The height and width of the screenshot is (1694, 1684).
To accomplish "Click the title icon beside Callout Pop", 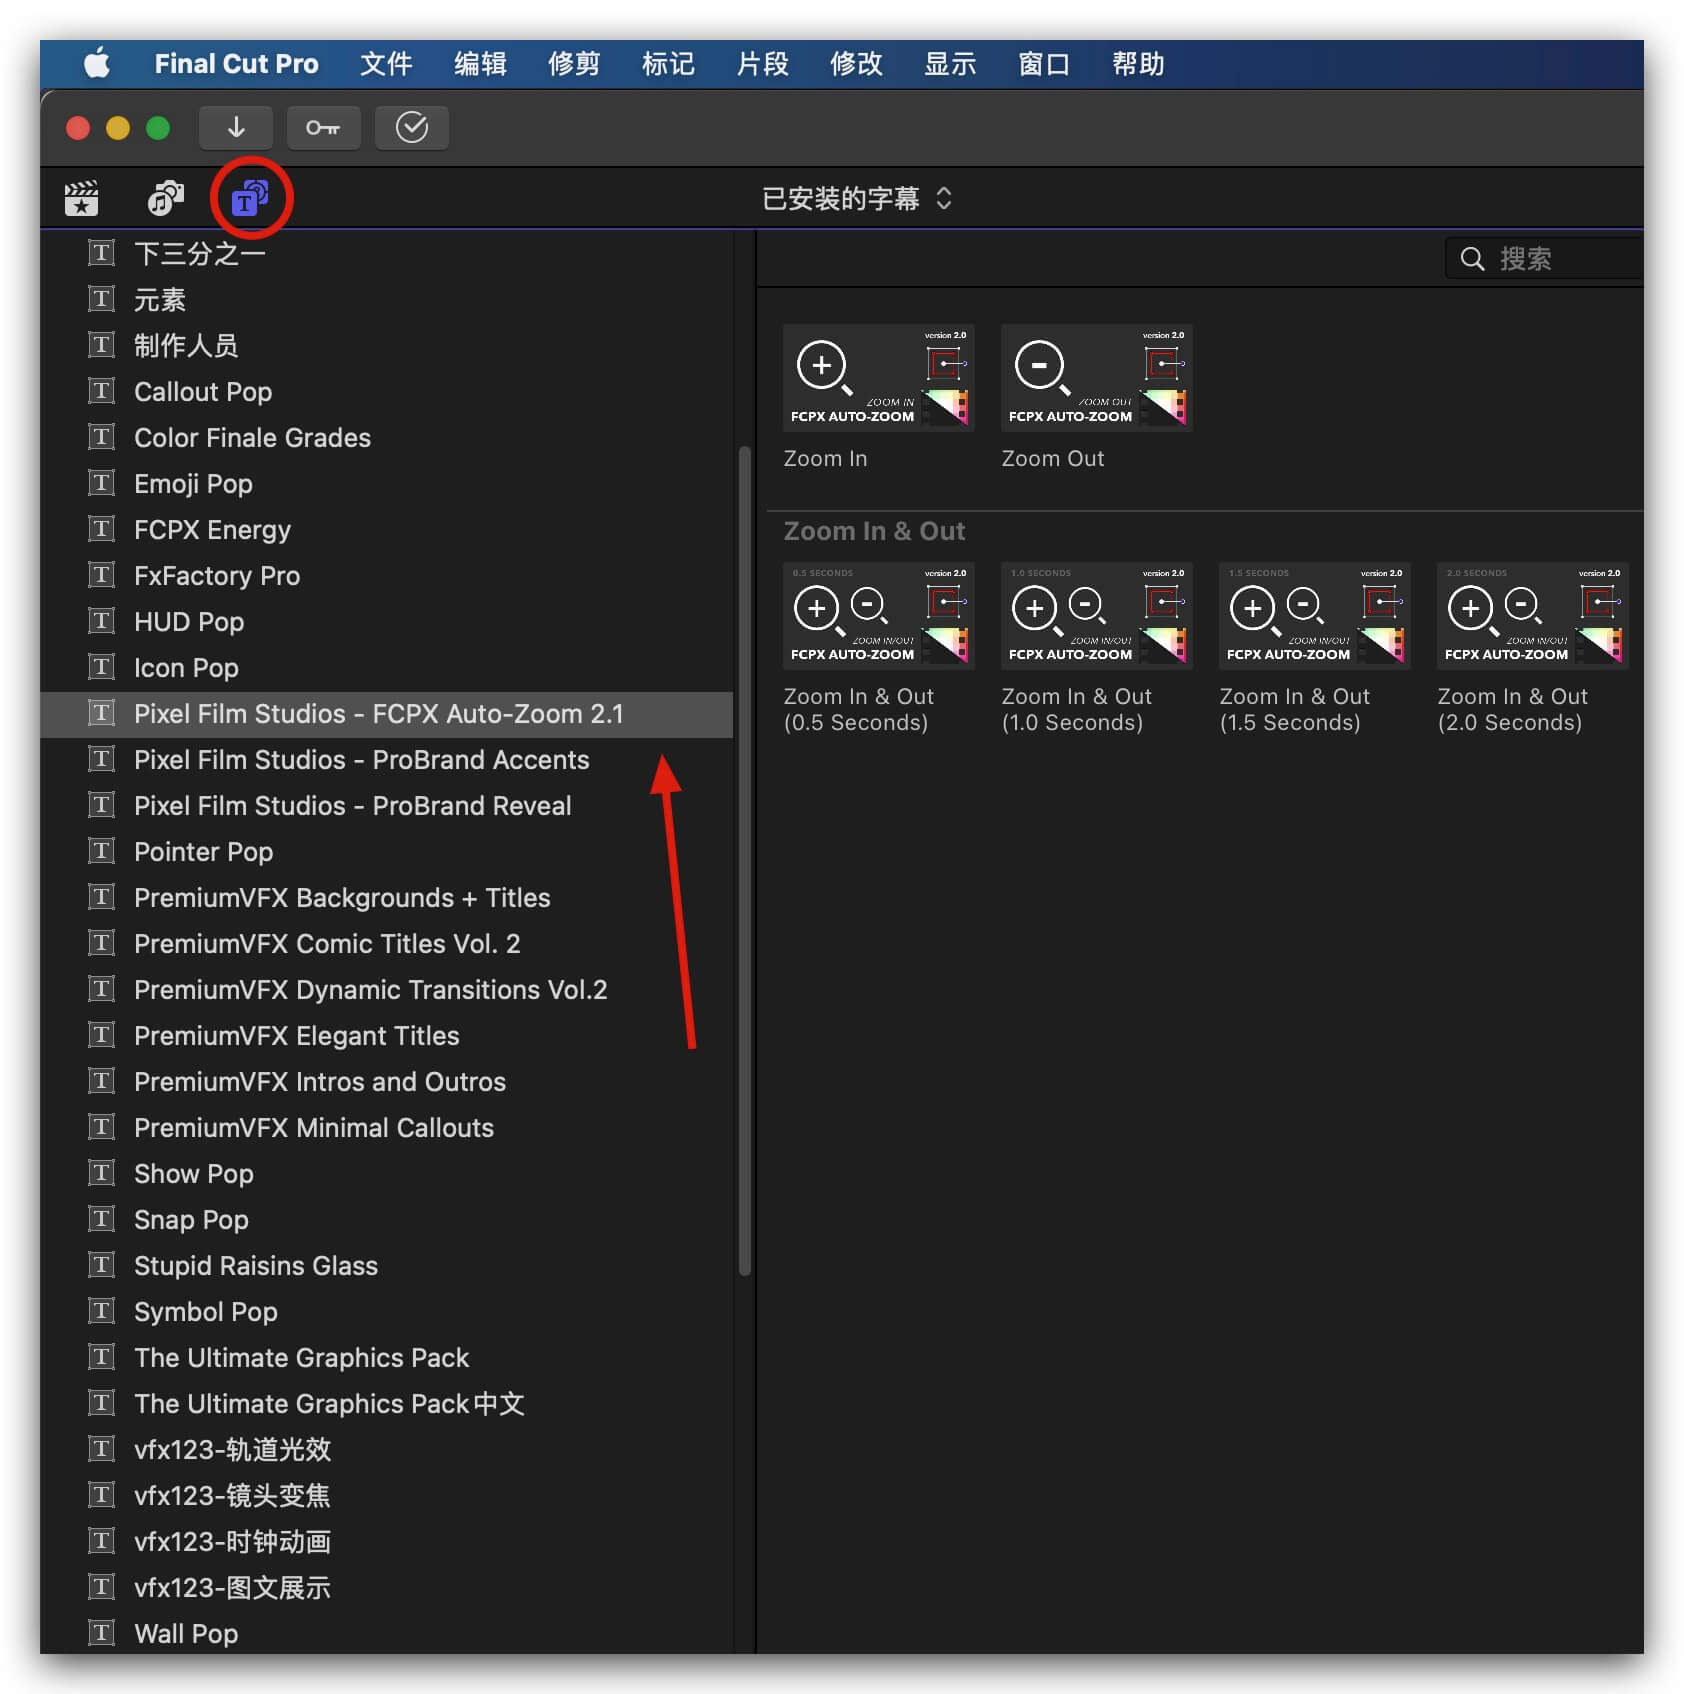I will (101, 391).
